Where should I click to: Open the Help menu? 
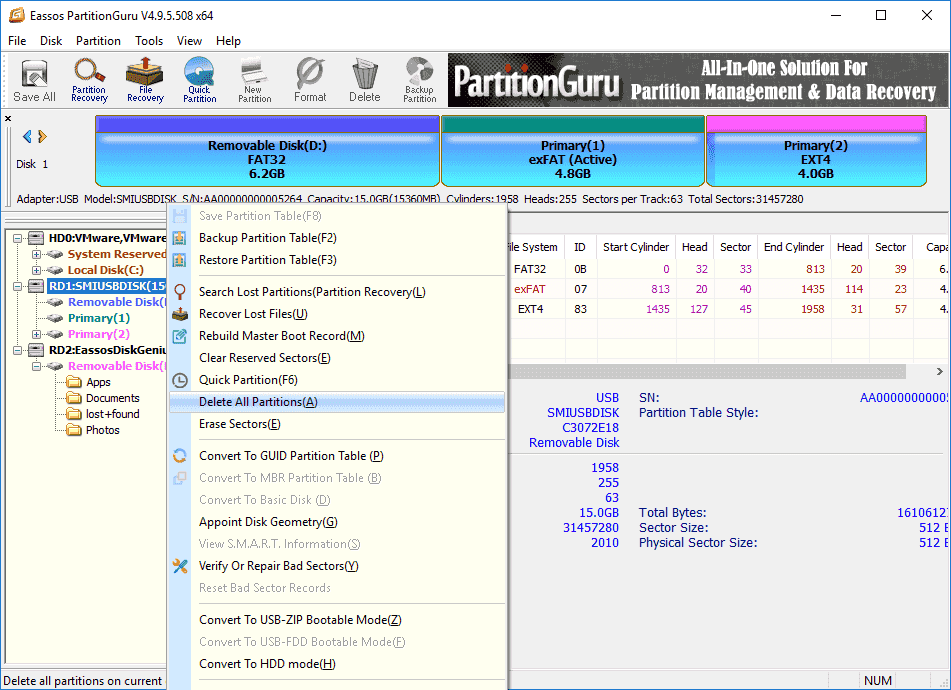(x=228, y=41)
